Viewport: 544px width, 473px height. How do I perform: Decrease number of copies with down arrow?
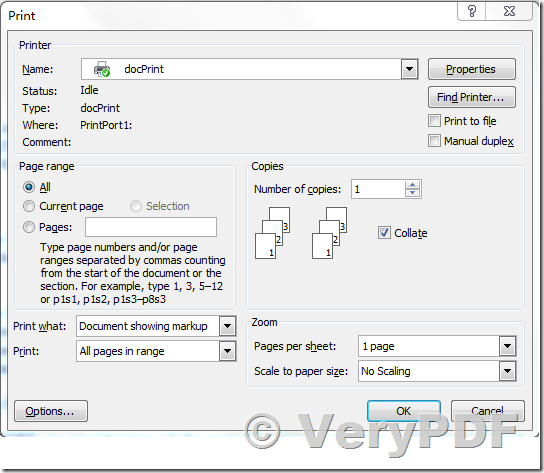(413, 193)
